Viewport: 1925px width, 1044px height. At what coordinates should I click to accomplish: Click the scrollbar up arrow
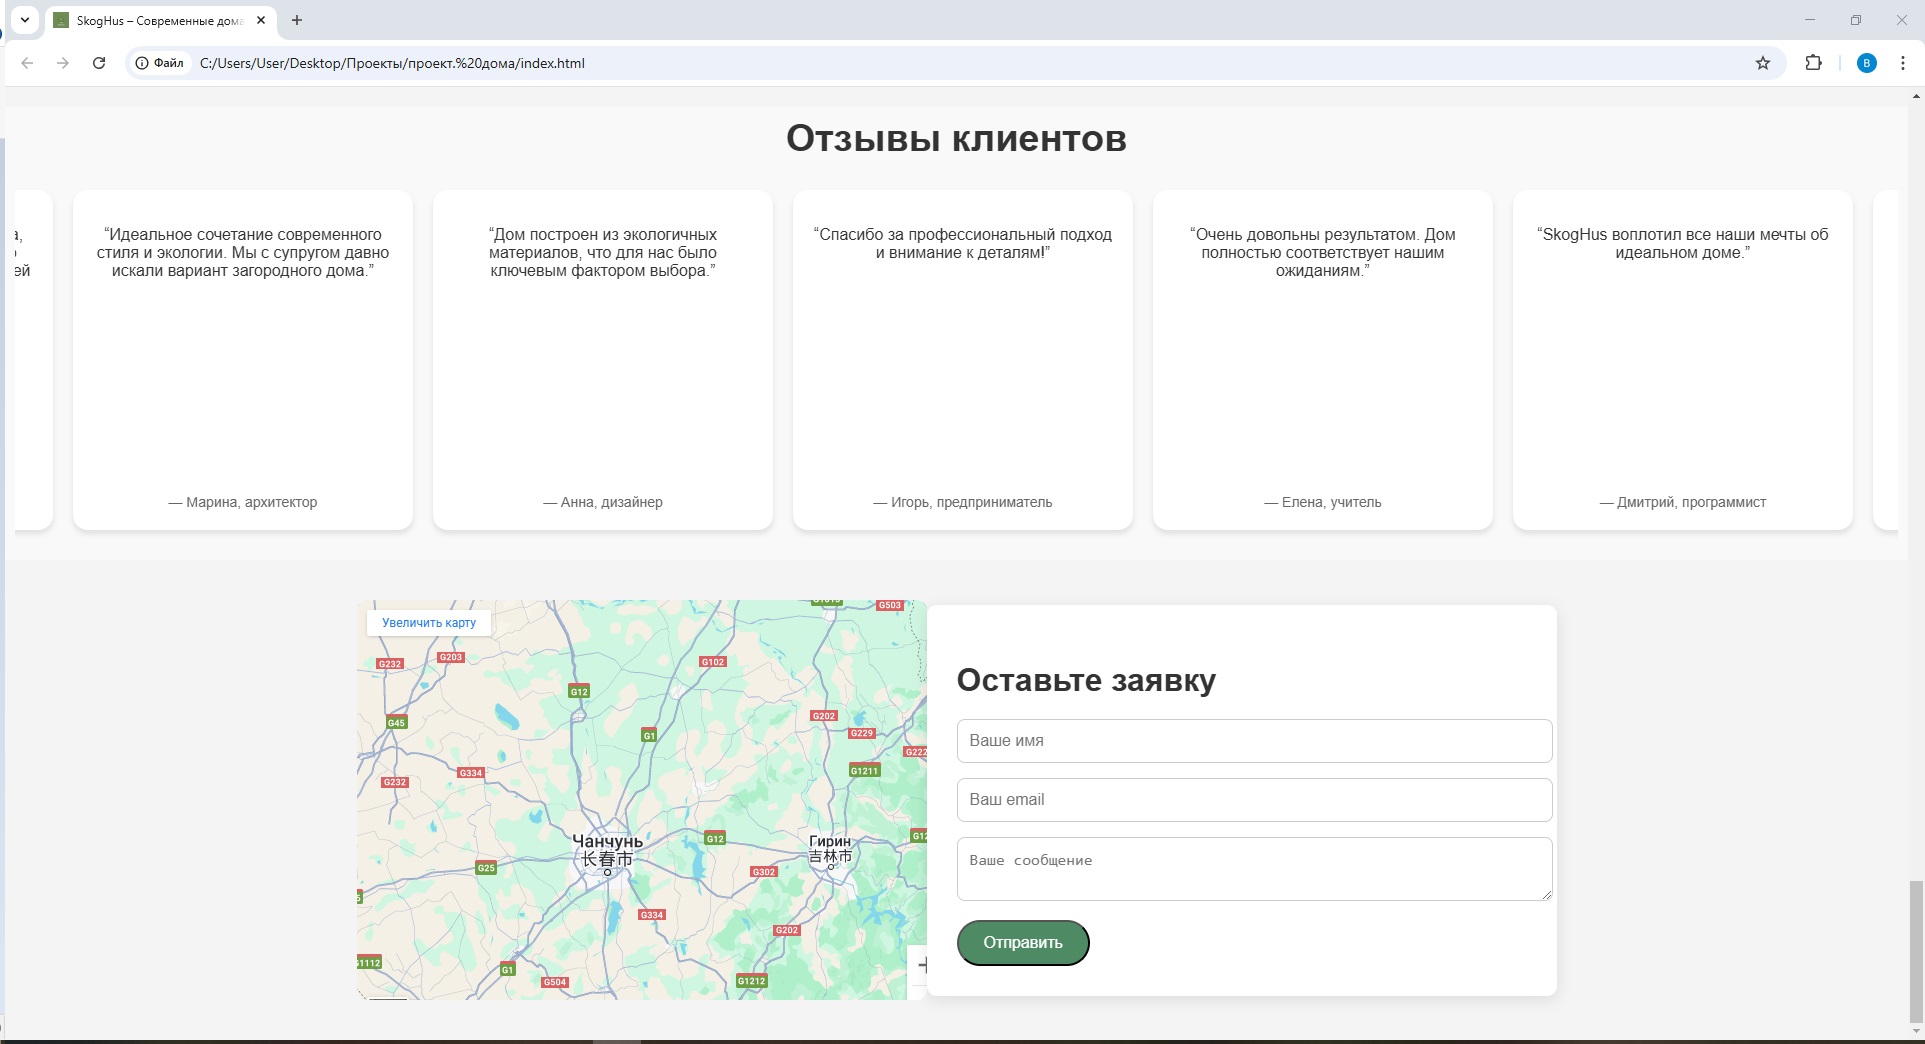click(x=1916, y=96)
